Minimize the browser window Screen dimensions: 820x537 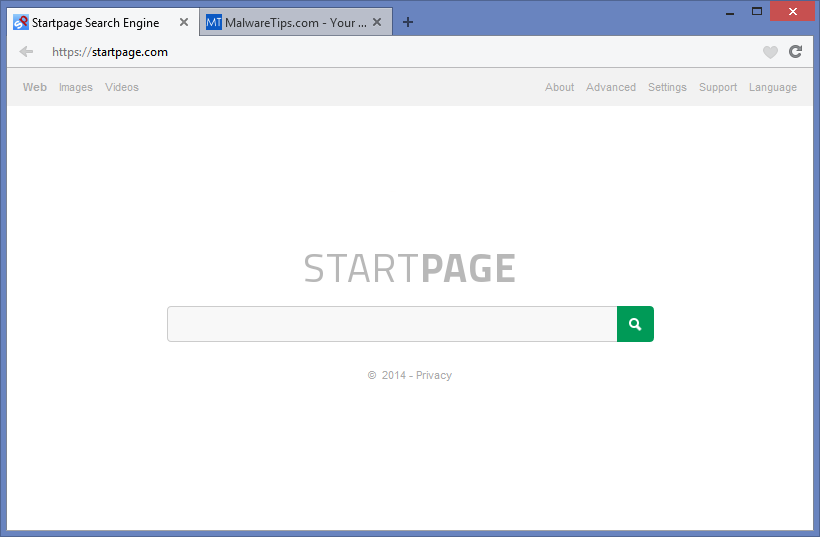[x=730, y=12]
